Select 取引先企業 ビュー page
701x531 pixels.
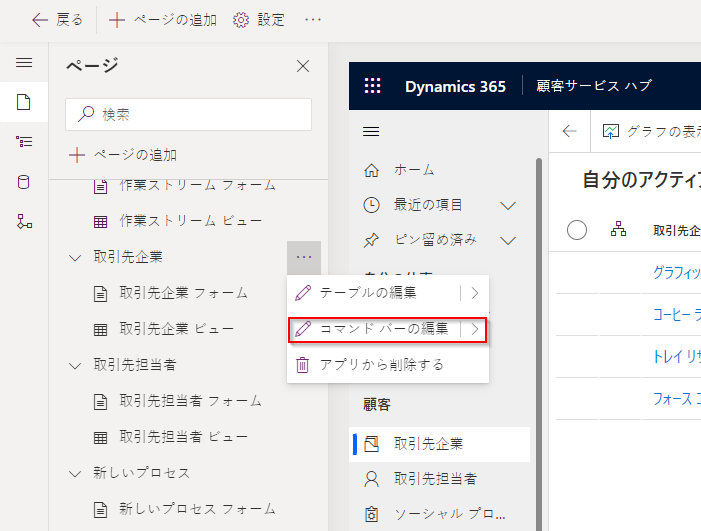(164, 329)
